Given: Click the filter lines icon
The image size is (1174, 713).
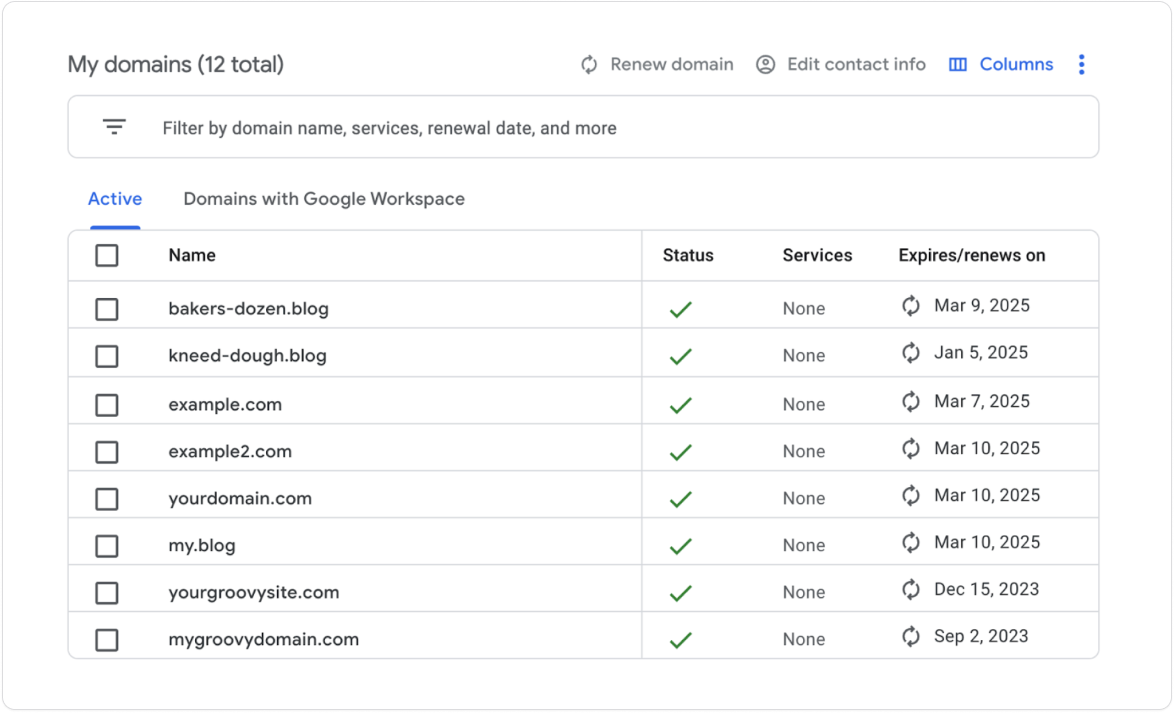Looking at the screenshot, I should (114, 127).
